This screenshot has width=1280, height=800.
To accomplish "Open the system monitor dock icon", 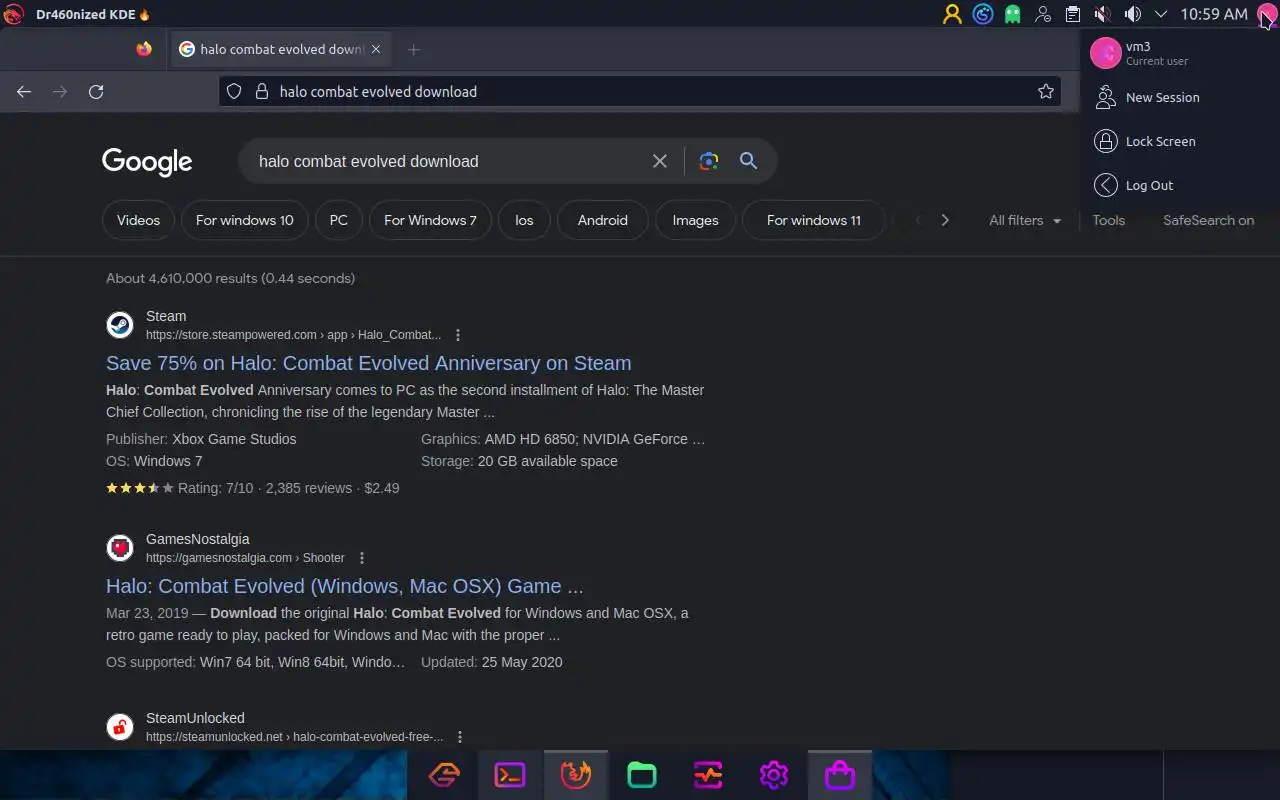I will 708,775.
